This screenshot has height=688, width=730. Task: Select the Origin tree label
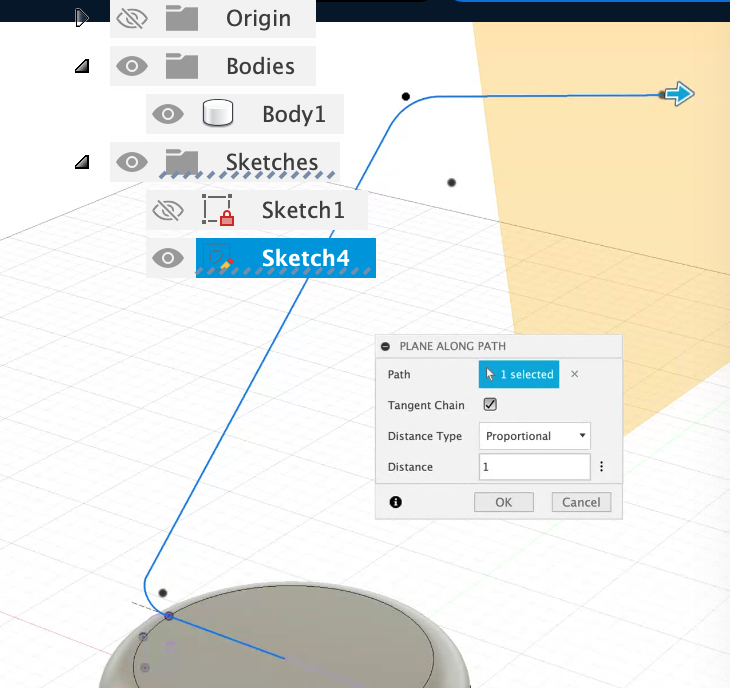259,19
